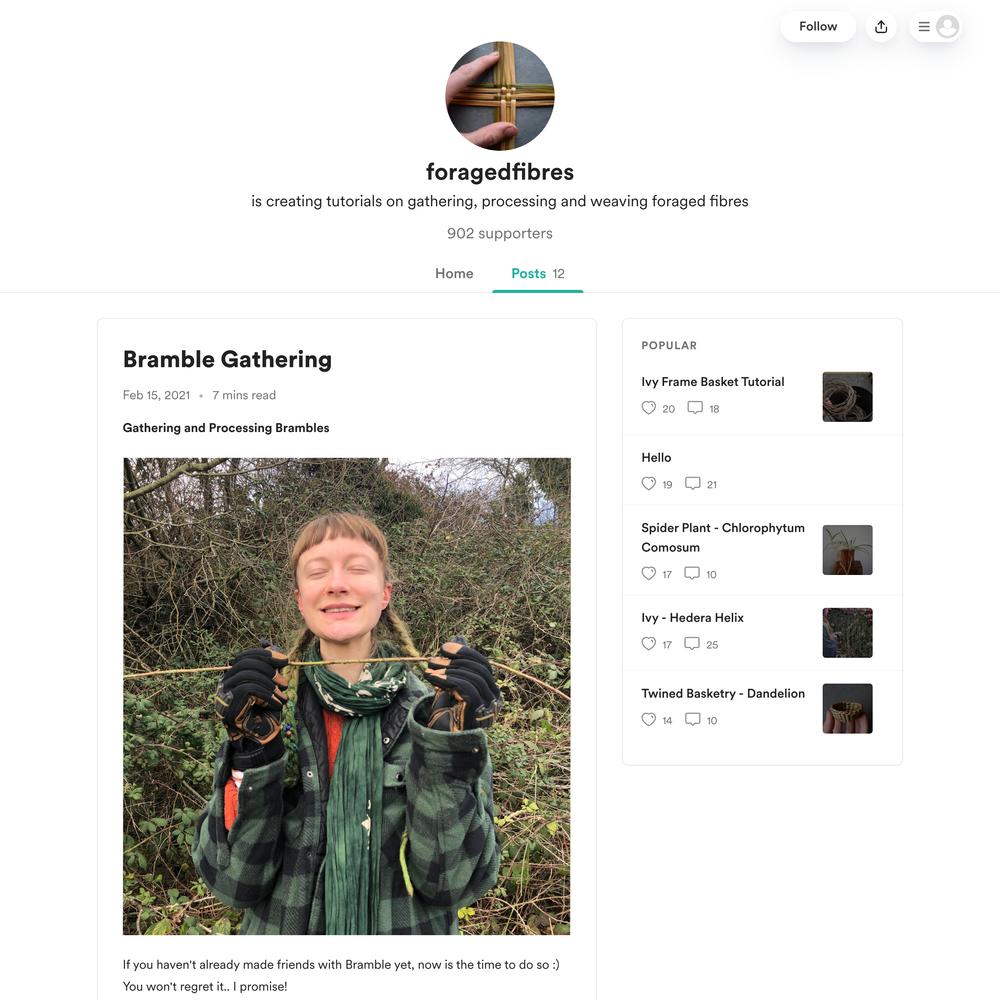Screen dimensions: 1000x1000
Task: Open the hamburger menu icon
Action: [923, 27]
